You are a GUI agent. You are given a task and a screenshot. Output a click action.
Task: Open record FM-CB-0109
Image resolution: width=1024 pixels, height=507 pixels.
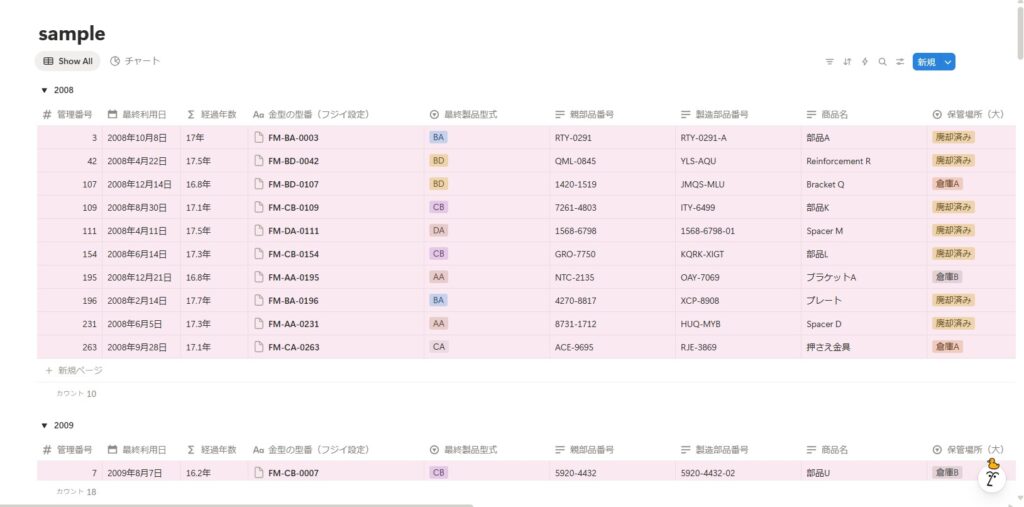(293, 208)
